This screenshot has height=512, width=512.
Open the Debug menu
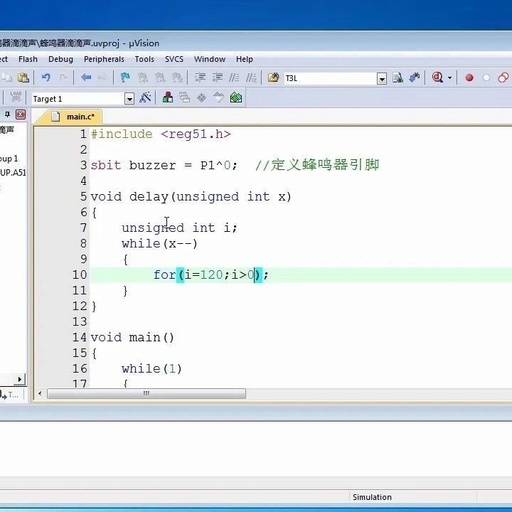[61, 59]
